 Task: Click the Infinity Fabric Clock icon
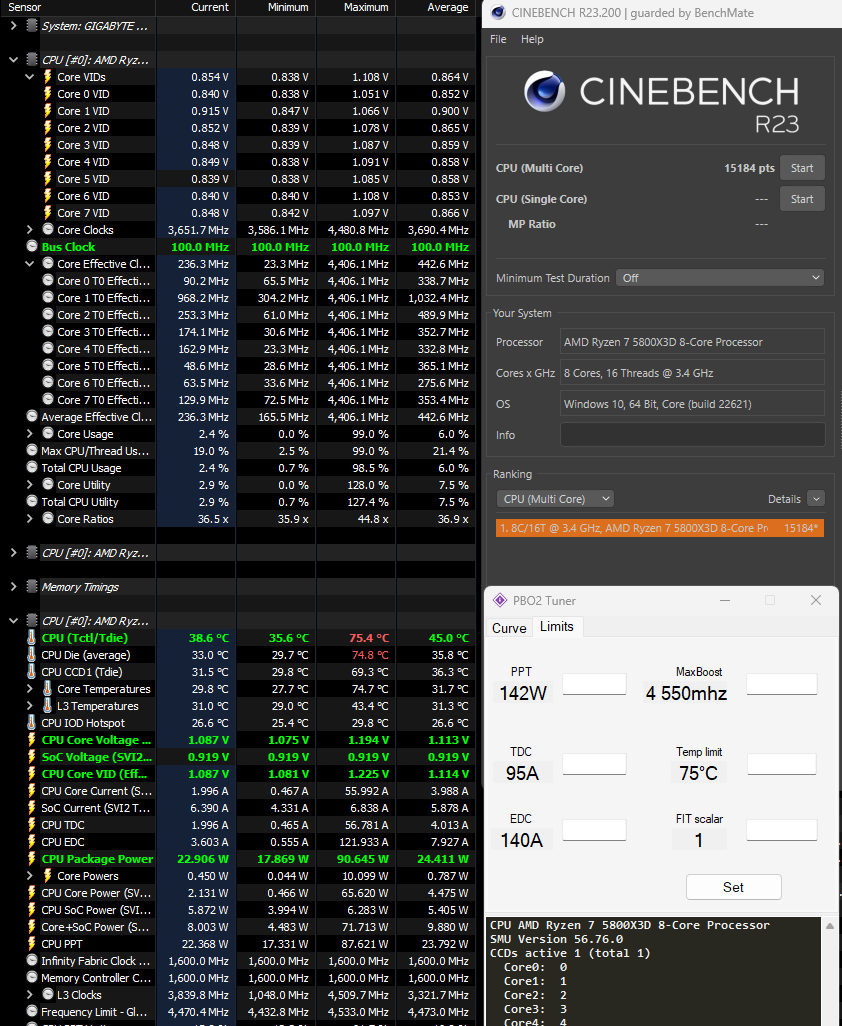click(x=32, y=961)
